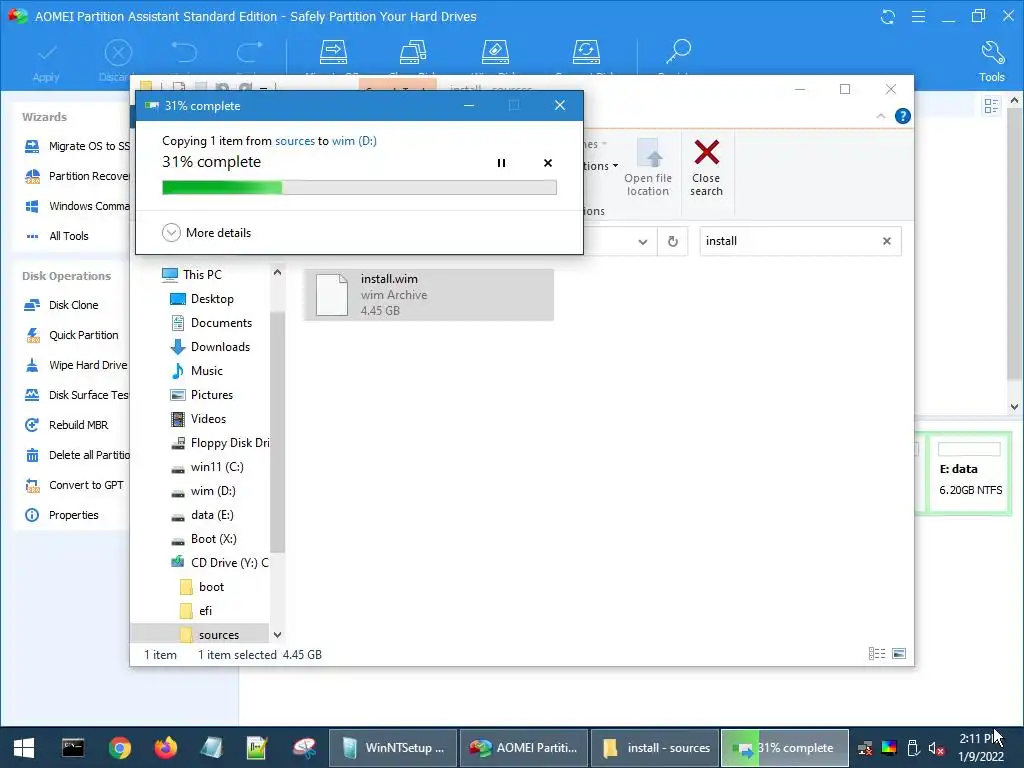Open Music folder in navigation pane
Screen dimensions: 1024x768
tap(197, 371)
